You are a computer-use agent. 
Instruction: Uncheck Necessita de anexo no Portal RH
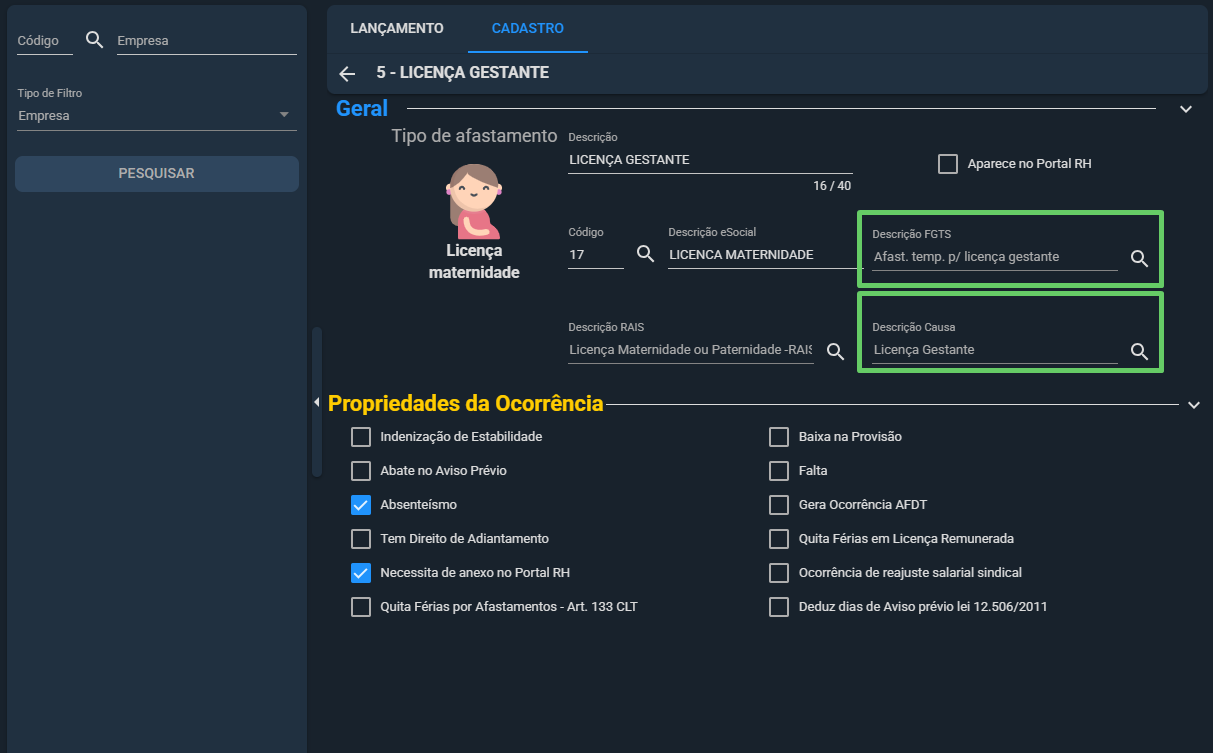[361, 573]
